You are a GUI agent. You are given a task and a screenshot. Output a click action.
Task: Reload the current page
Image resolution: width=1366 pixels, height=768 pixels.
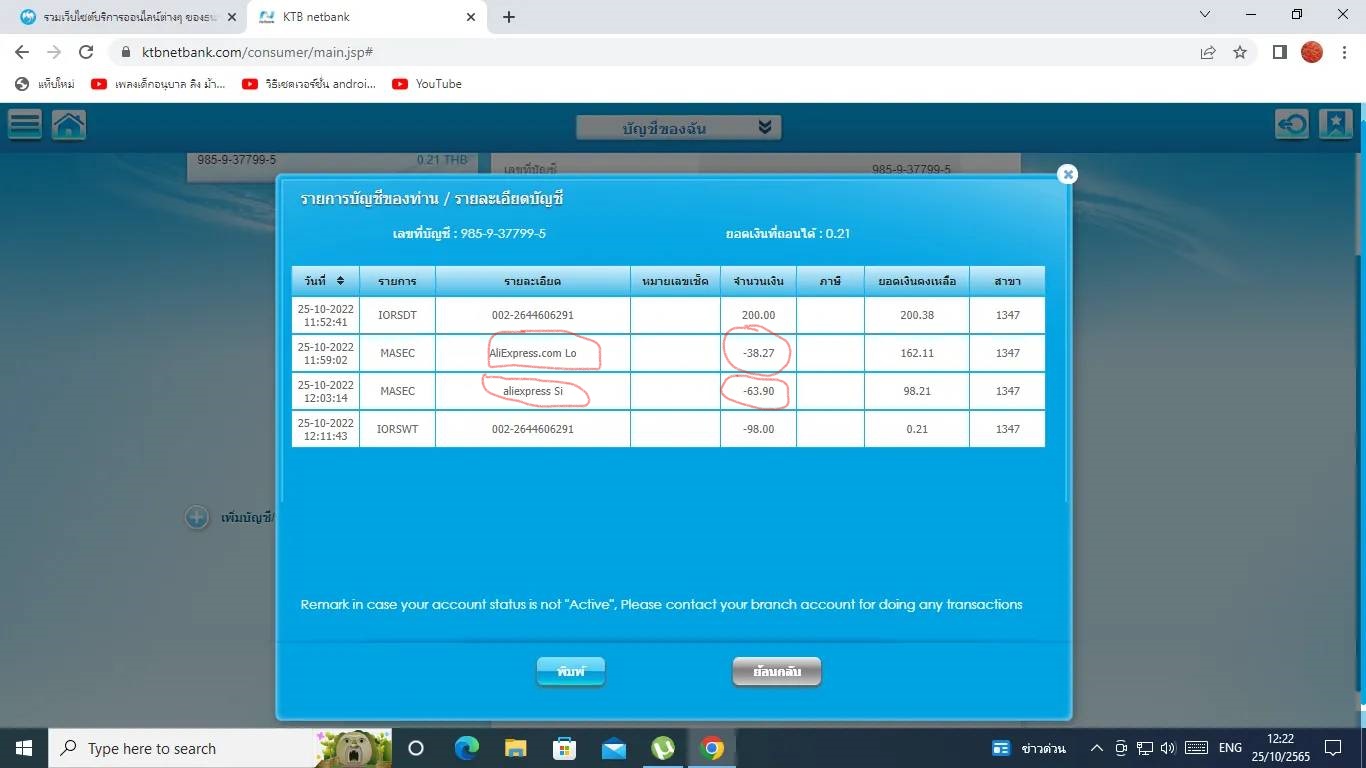(86, 52)
